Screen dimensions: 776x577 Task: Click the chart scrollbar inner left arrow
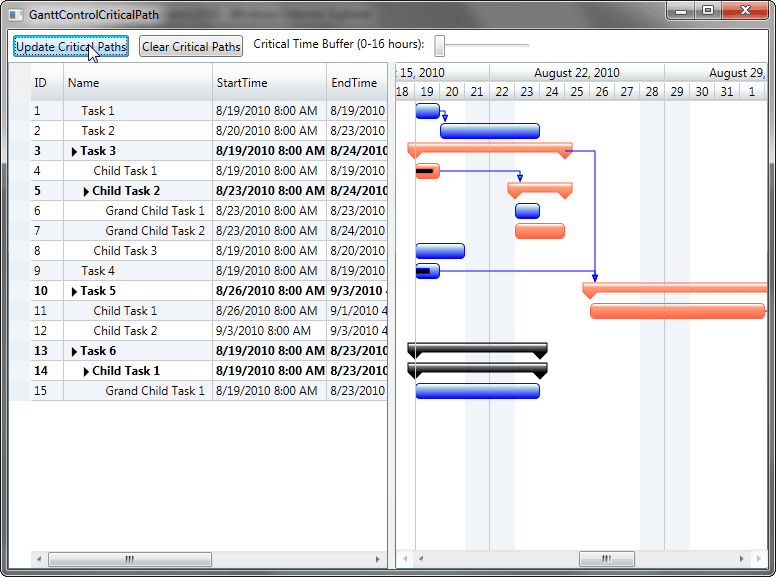coord(421,559)
